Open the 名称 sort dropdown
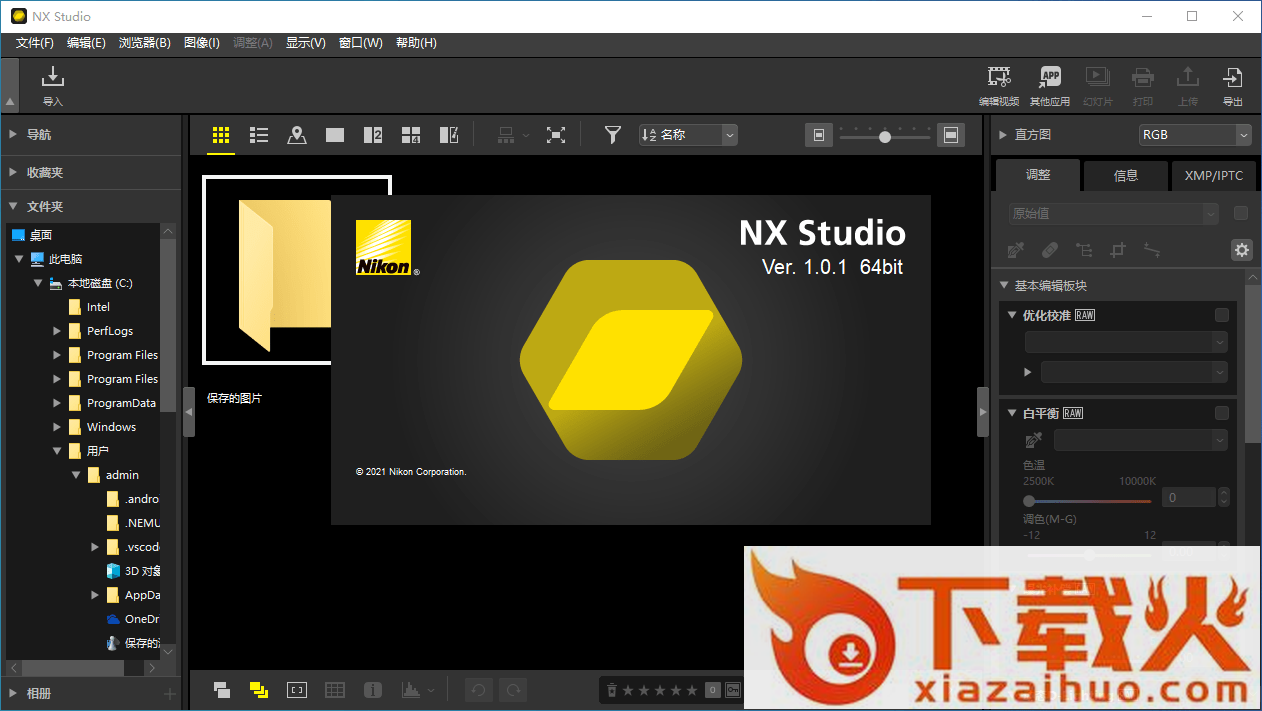Screen dimensions: 1262x711 [x=688, y=135]
